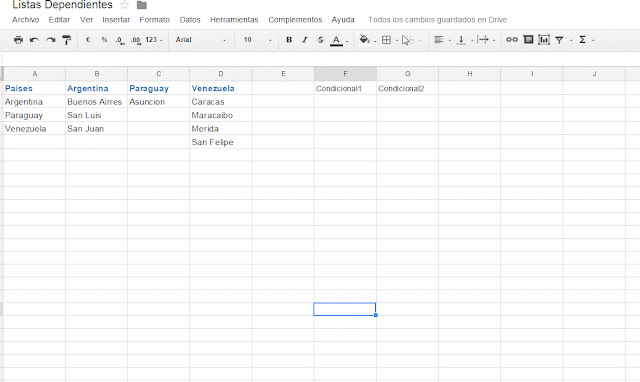Image resolution: width=640 pixels, height=382 pixels.
Task: Open the functions Σ menu
Action: click(582, 40)
